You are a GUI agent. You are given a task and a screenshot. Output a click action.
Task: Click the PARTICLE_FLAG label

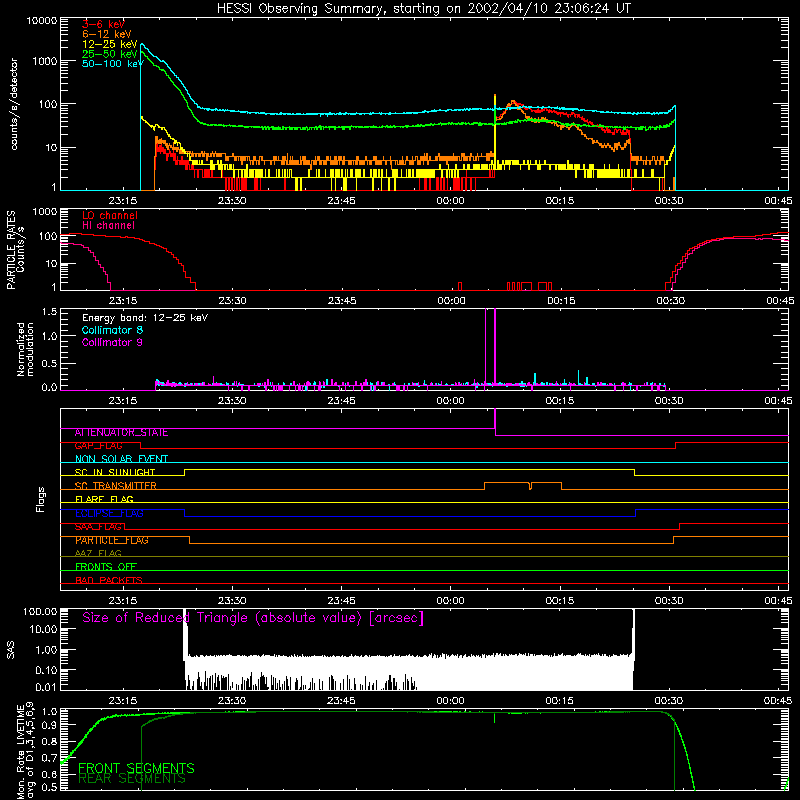[x=112, y=540]
